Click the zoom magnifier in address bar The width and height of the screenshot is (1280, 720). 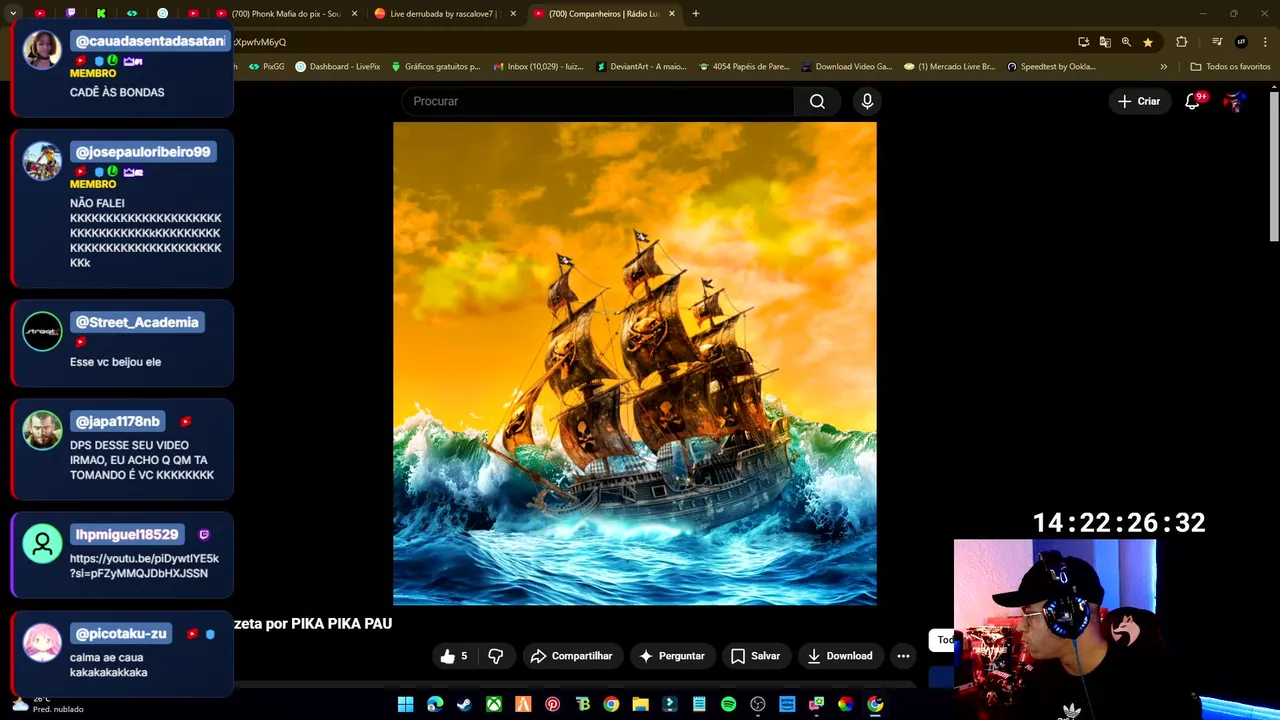tap(1126, 42)
